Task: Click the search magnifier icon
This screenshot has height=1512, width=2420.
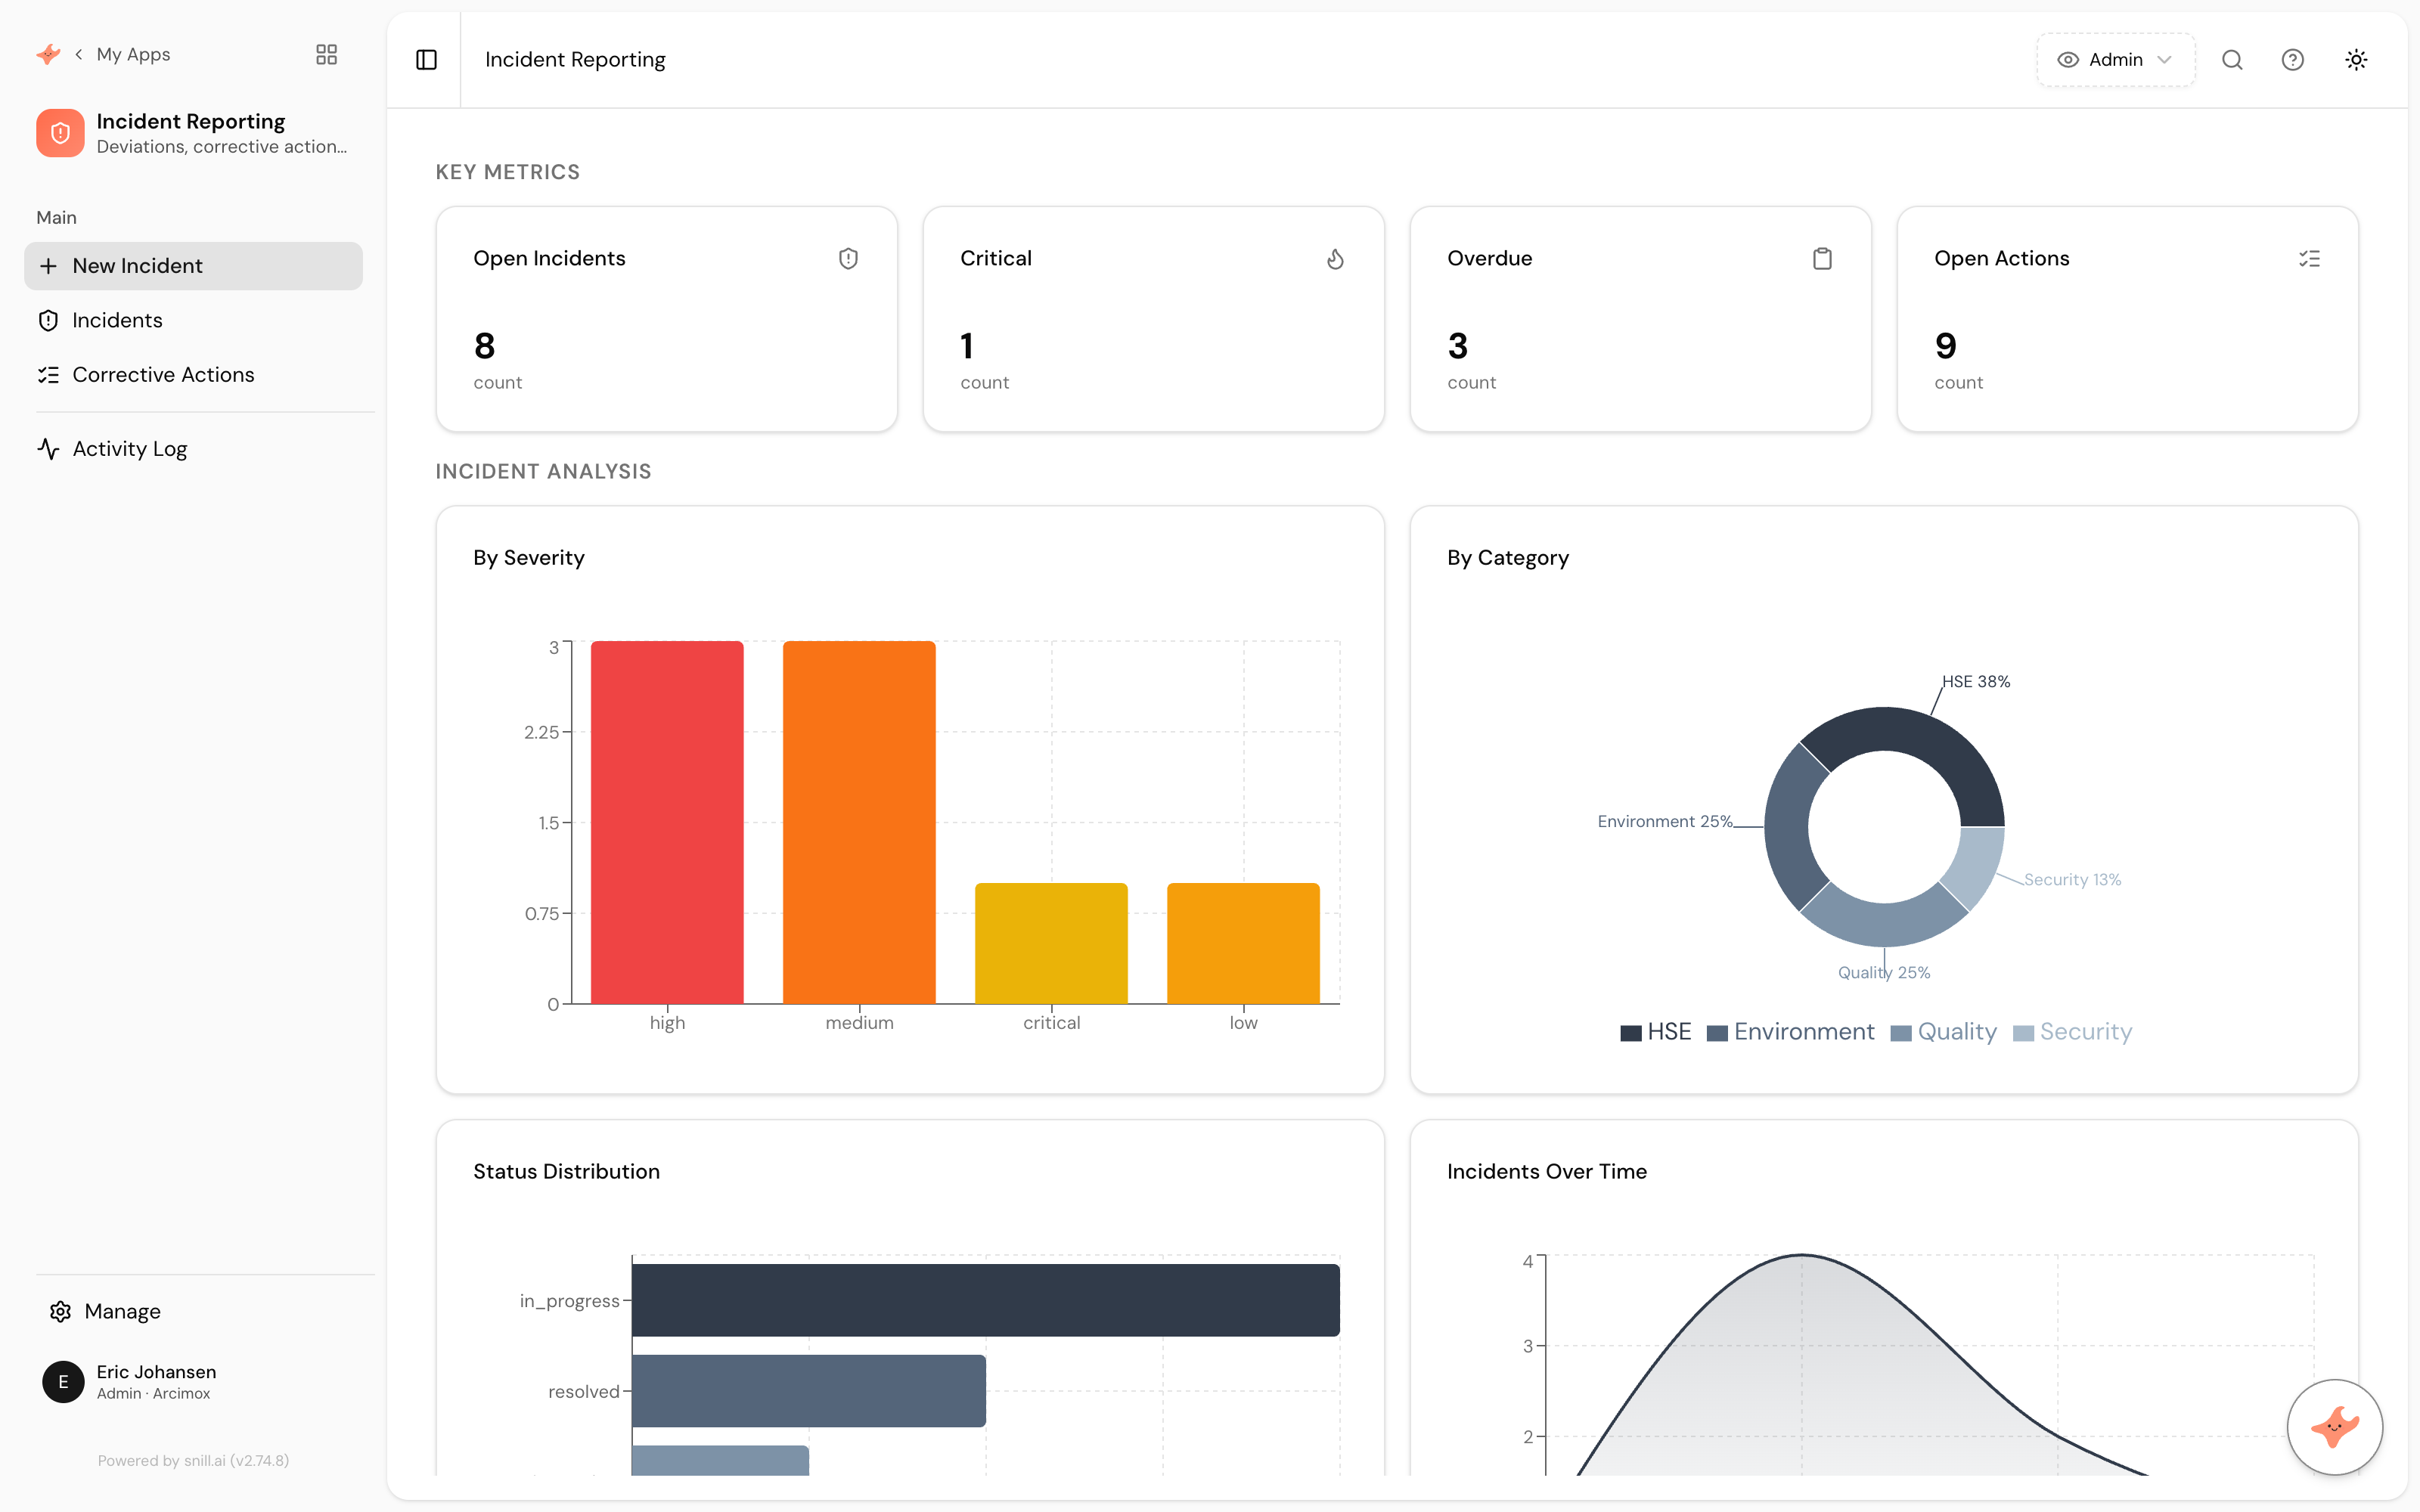Action: click(2232, 60)
